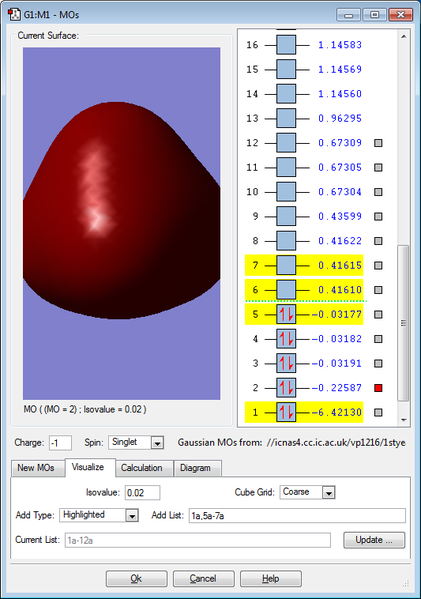
Task: Select energy value 0.41610
Action: pyautogui.click(x=340, y=290)
